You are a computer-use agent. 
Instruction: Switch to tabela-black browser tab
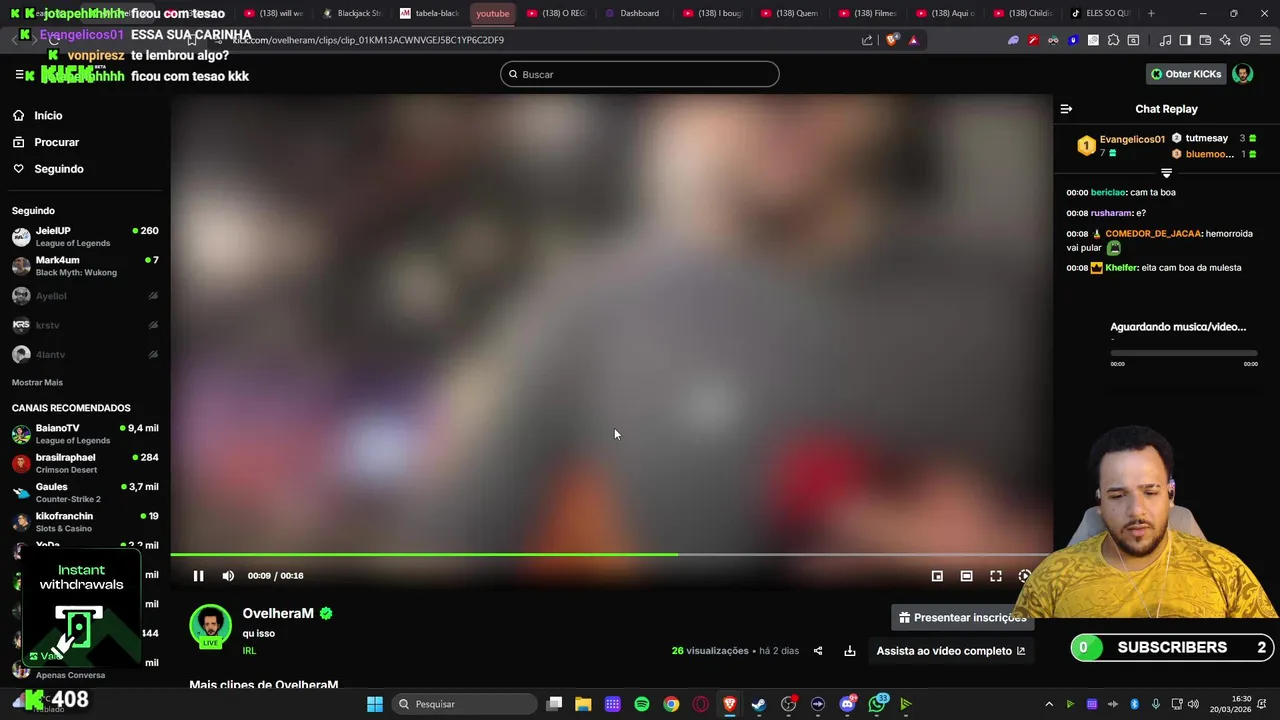tap(430, 13)
